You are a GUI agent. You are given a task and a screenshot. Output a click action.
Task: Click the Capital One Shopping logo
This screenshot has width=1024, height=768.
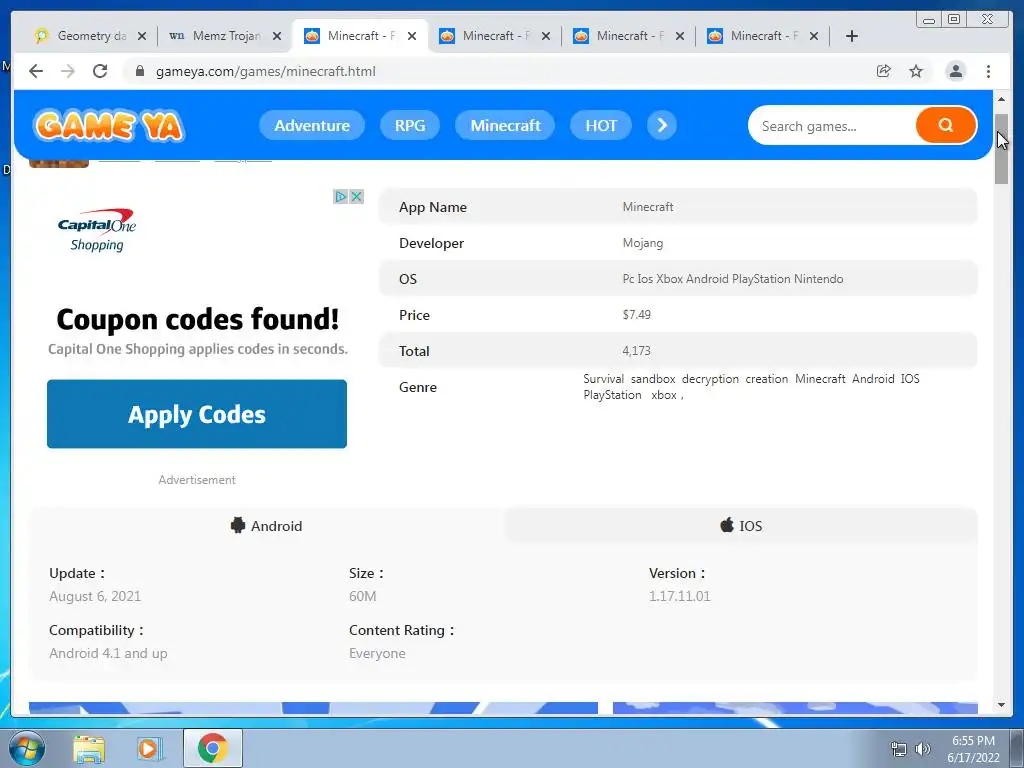pyautogui.click(x=97, y=231)
